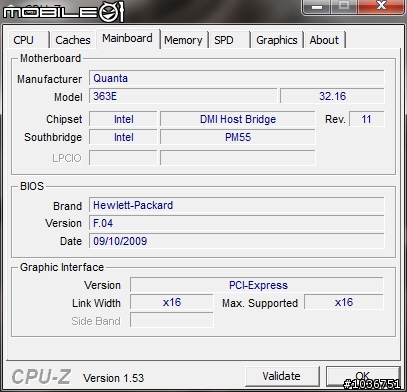Click the model revision value 32.16
The image size is (407, 392).
332,96
